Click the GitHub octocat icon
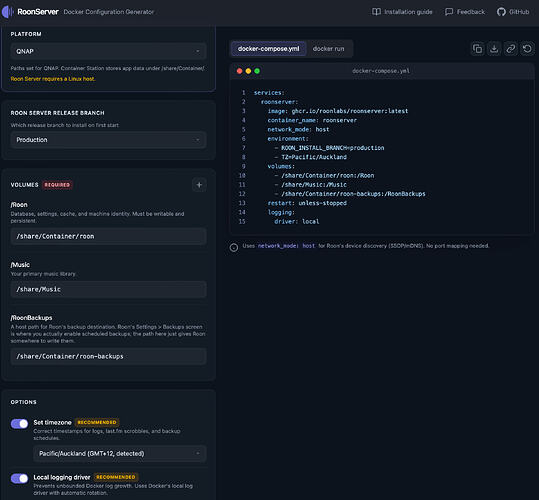This screenshot has height=500, width=539. 501,12
